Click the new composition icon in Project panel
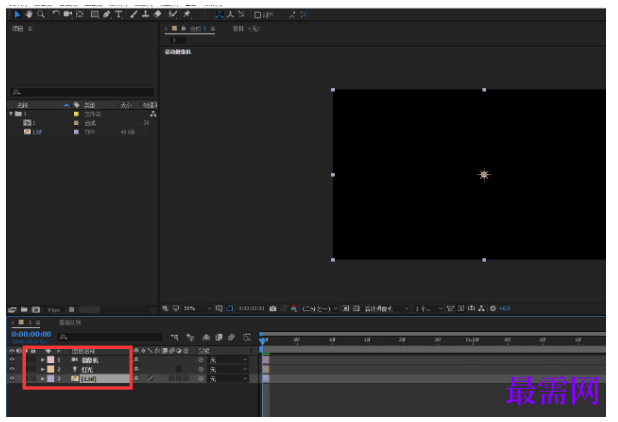Viewport: 618px width, 422px height. (x=36, y=310)
